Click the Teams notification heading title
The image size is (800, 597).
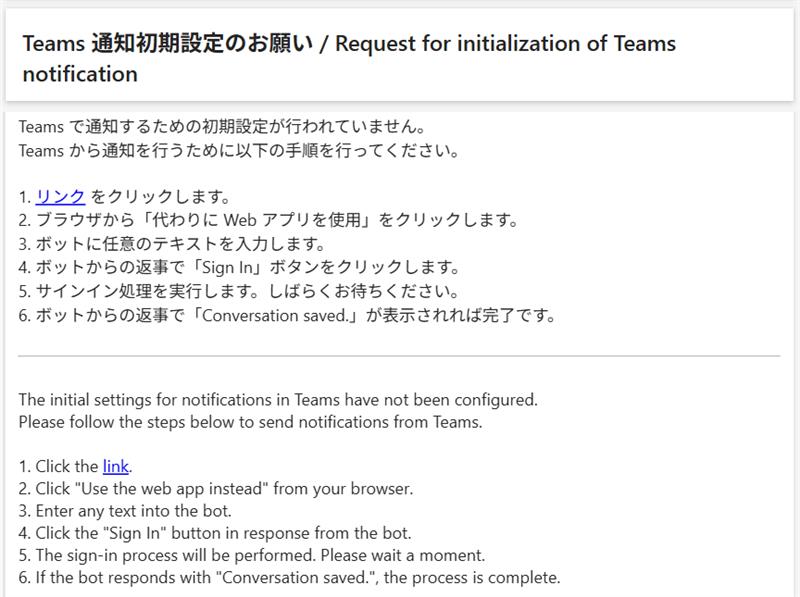349,59
